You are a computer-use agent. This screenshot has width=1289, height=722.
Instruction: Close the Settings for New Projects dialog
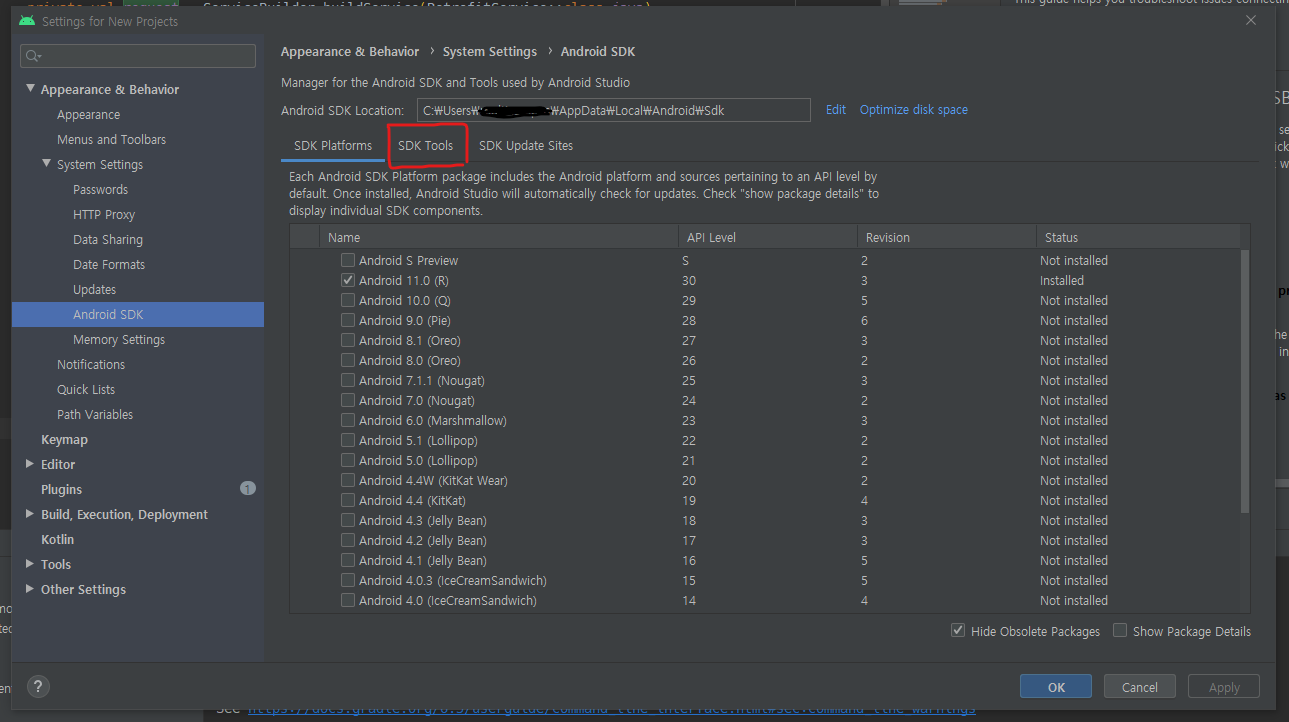click(1251, 20)
